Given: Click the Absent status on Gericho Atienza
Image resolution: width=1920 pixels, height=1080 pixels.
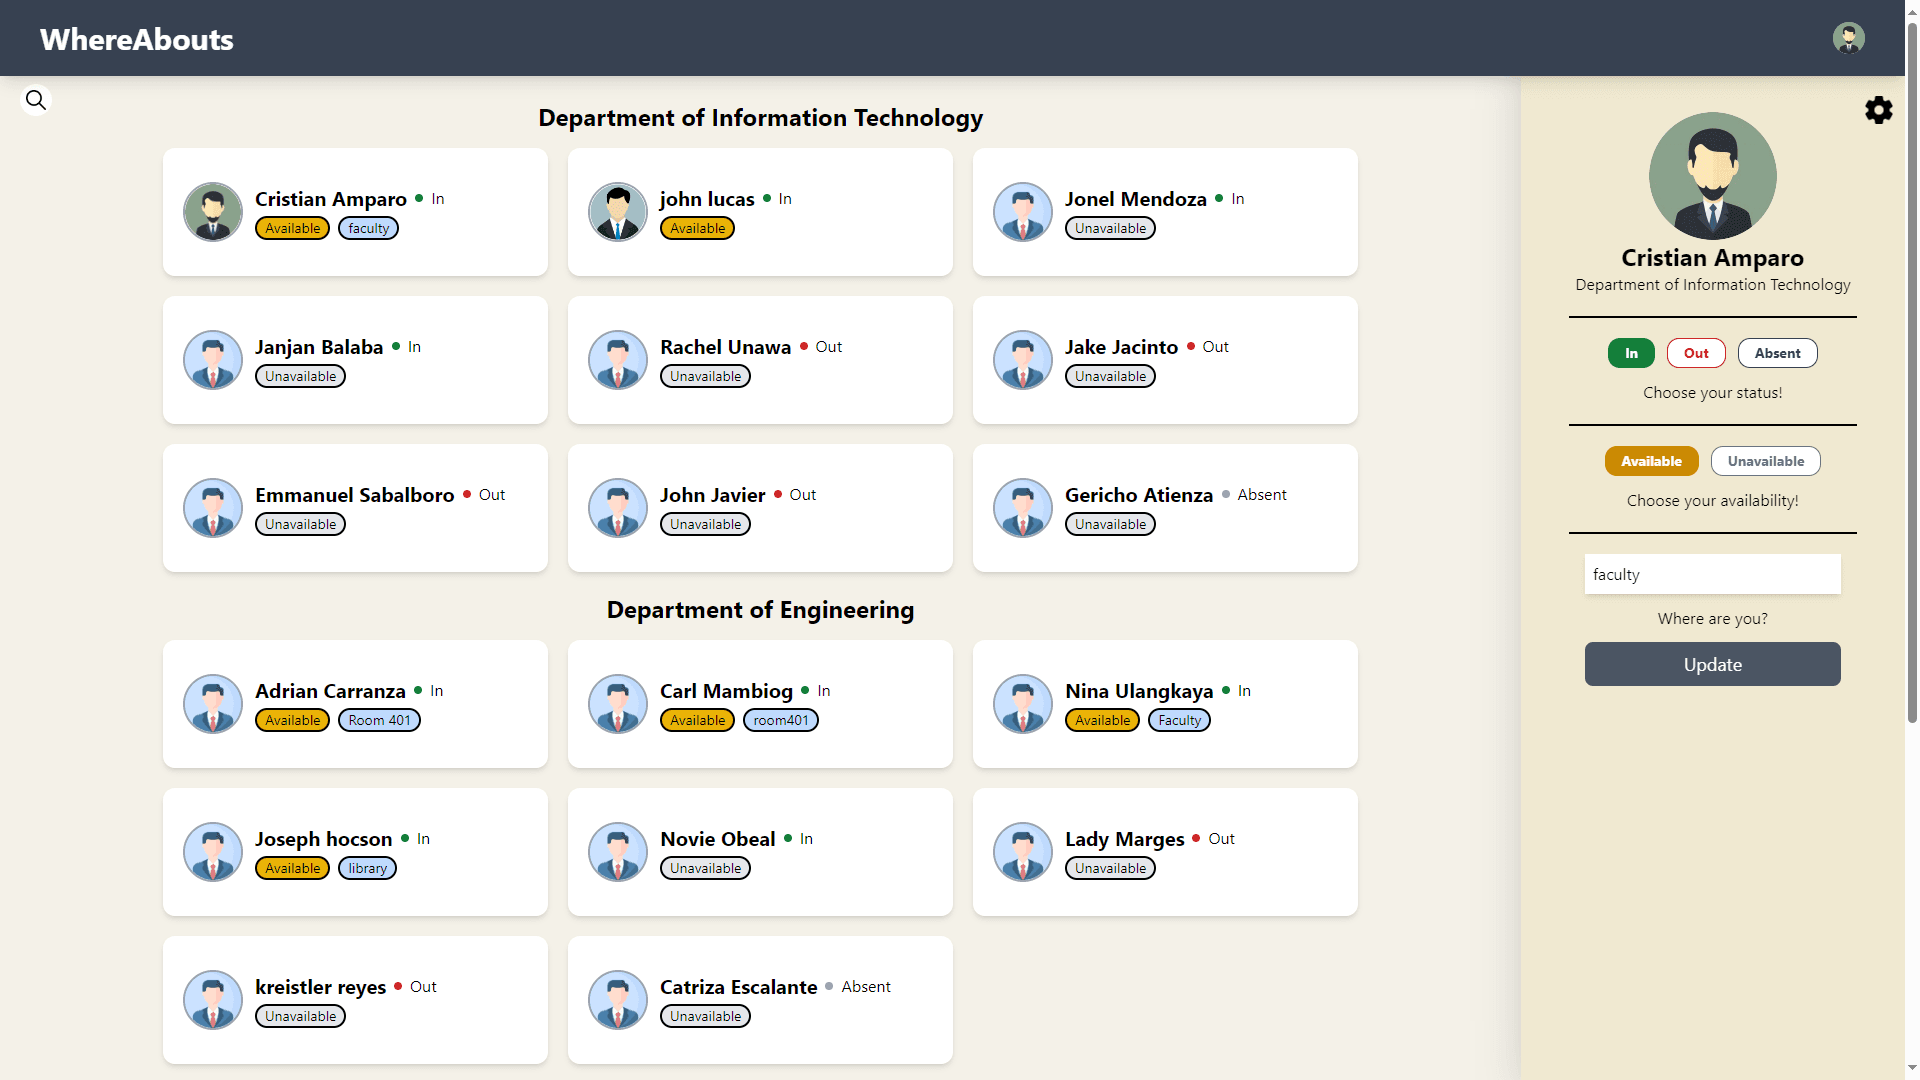Looking at the screenshot, I should tap(1262, 495).
